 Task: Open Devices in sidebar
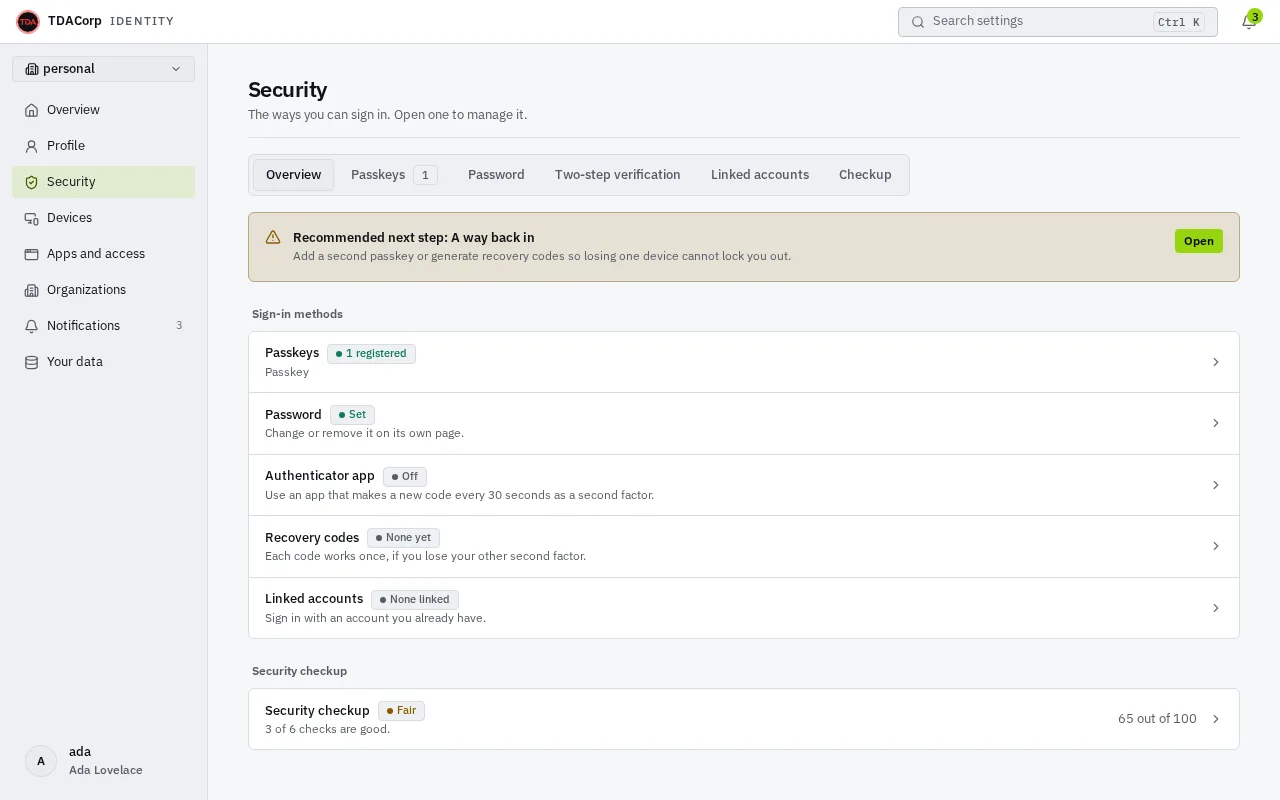tap(104, 218)
